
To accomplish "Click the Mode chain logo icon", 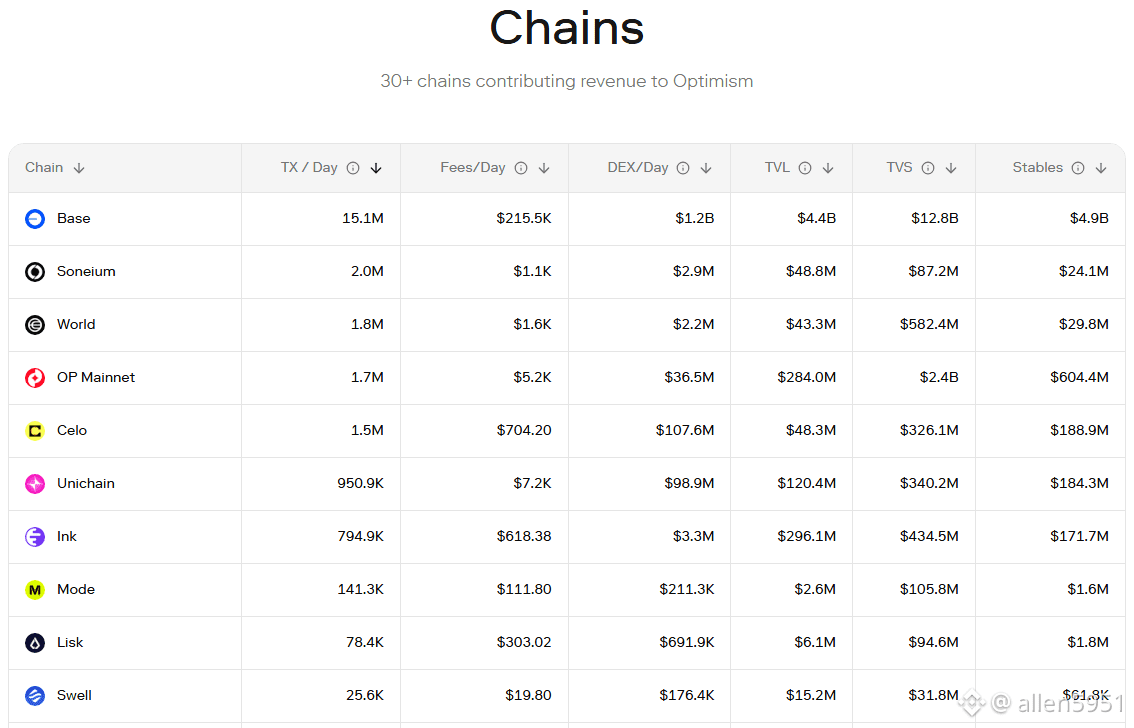I will click(x=35, y=590).
